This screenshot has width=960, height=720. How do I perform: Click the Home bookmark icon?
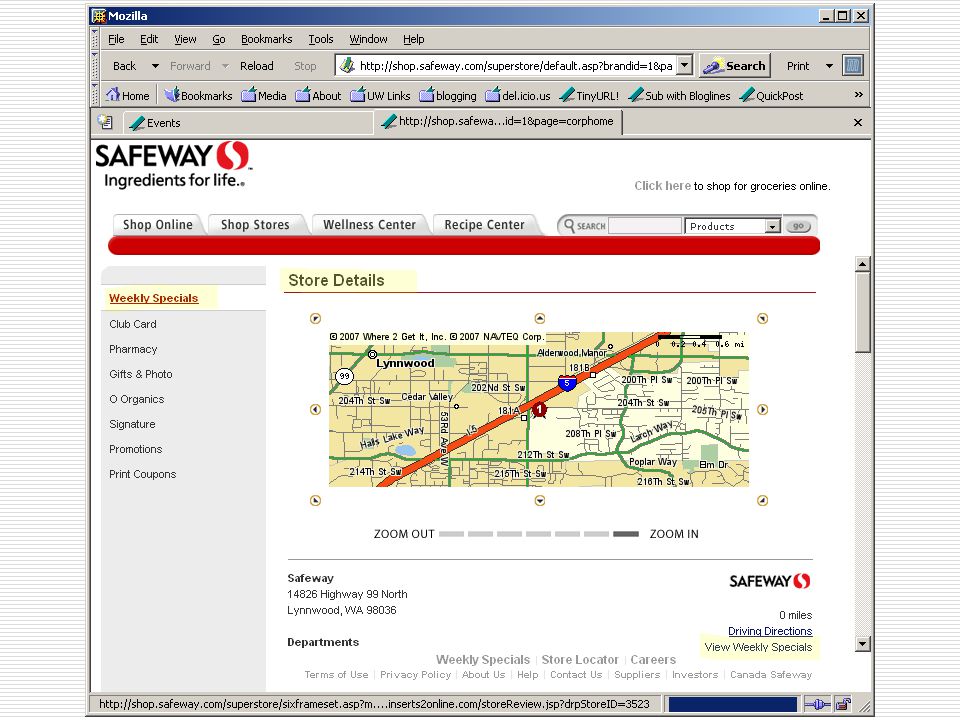[127, 96]
